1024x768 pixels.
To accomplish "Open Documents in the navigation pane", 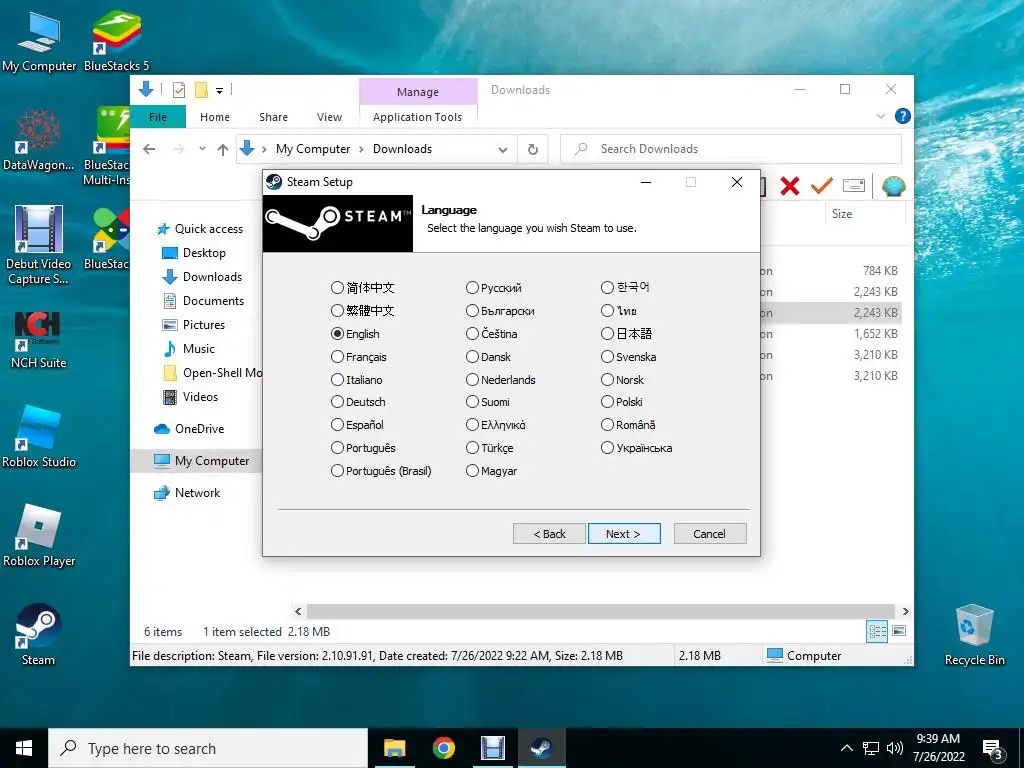I will [x=204, y=300].
